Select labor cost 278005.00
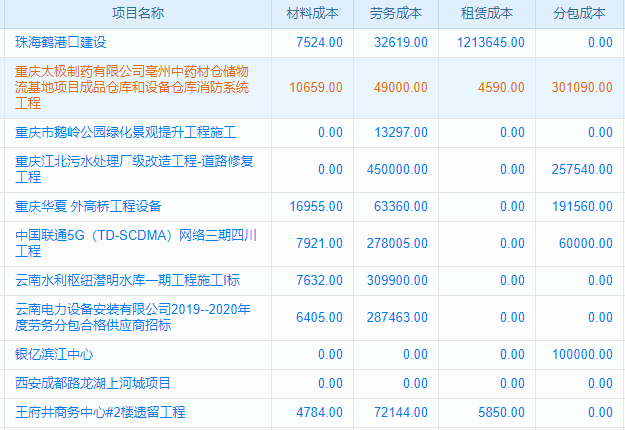 point(397,243)
